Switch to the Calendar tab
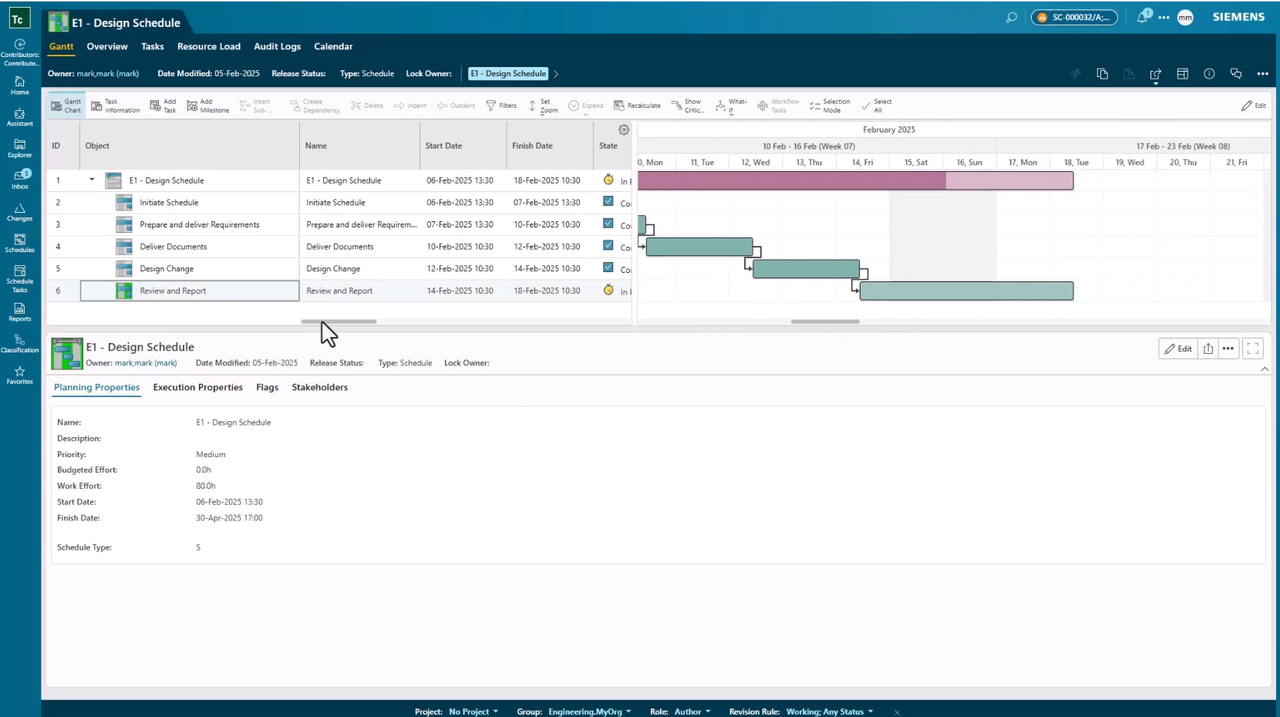Viewport: 1280px width, 717px height. [x=333, y=46]
